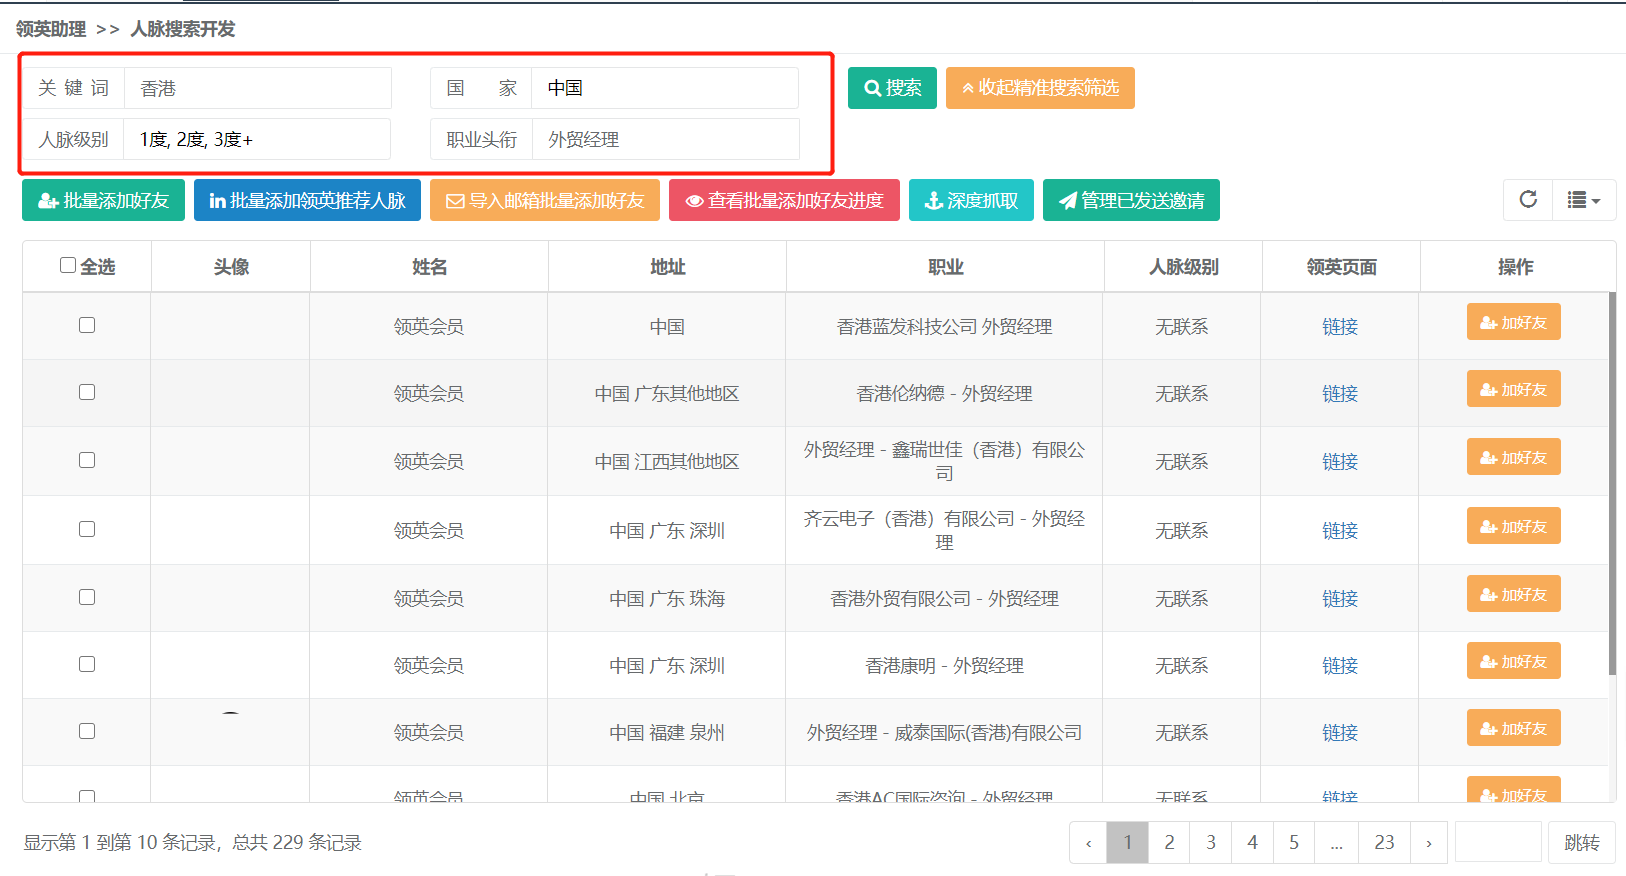Click the address cell 中国 福建 泉州
This screenshot has width=1626, height=876.
(x=667, y=732)
